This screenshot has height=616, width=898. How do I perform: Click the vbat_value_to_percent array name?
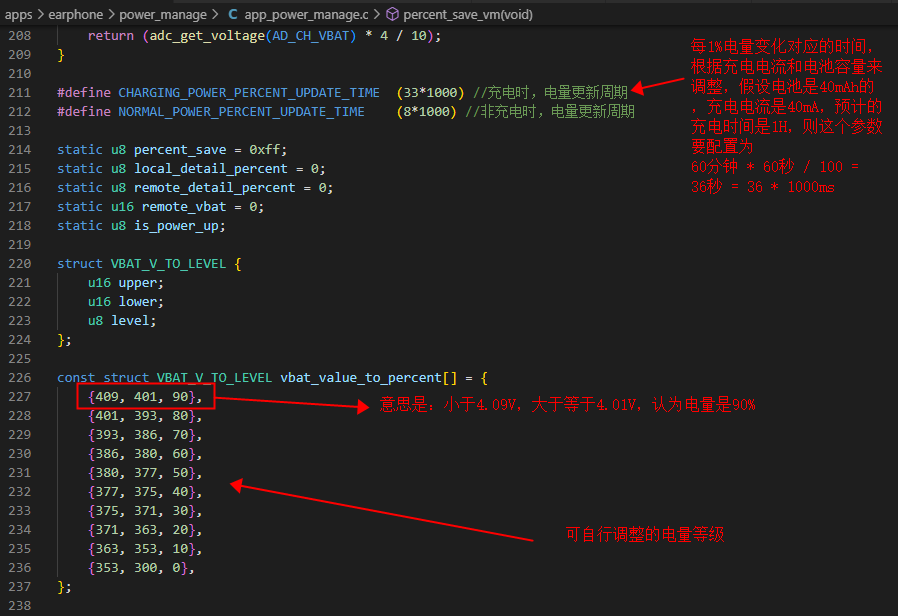[x=361, y=377]
